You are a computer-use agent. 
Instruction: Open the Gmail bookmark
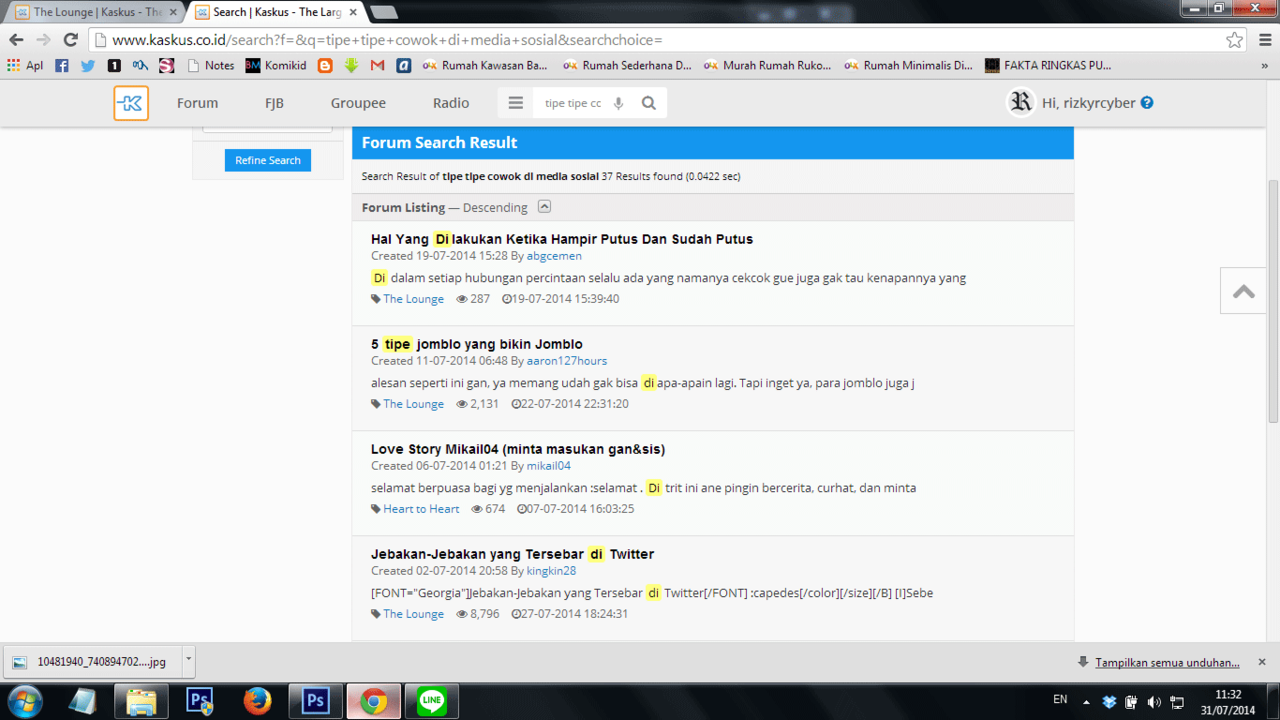(x=377, y=65)
